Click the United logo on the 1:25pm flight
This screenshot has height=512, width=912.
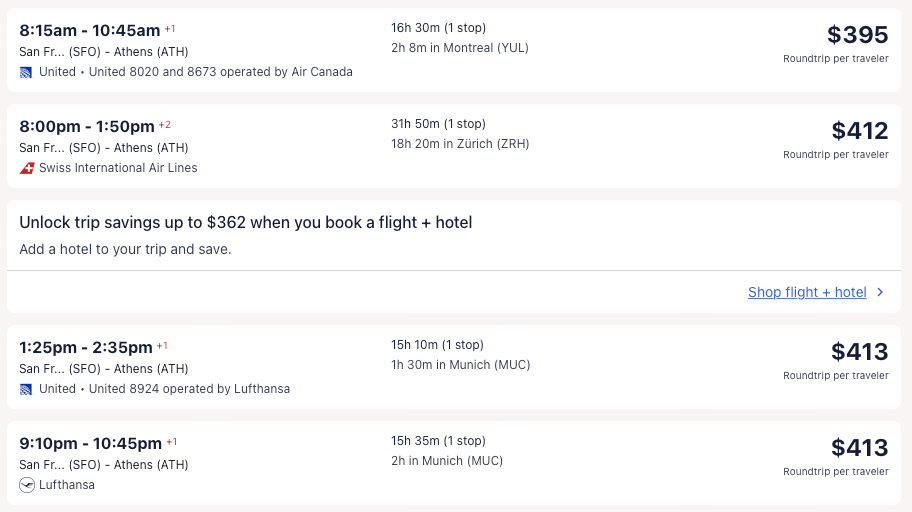coord(26,389)
